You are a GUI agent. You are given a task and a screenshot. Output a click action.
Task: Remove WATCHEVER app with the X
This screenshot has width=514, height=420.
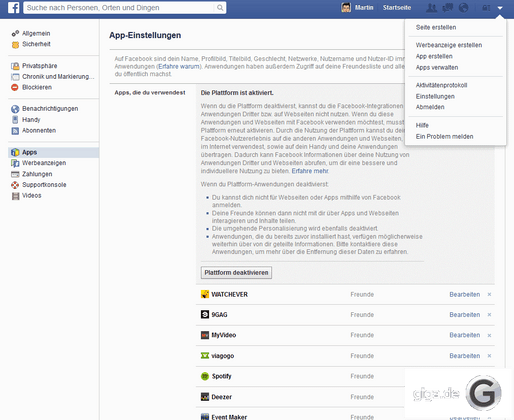point(489,294)
